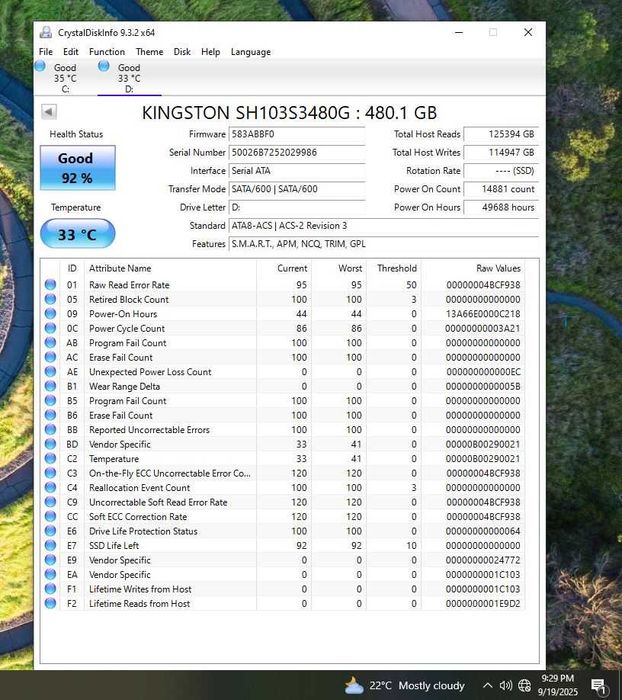Open the Help menu
622x700 pixels.
click(x=210, y=52)
